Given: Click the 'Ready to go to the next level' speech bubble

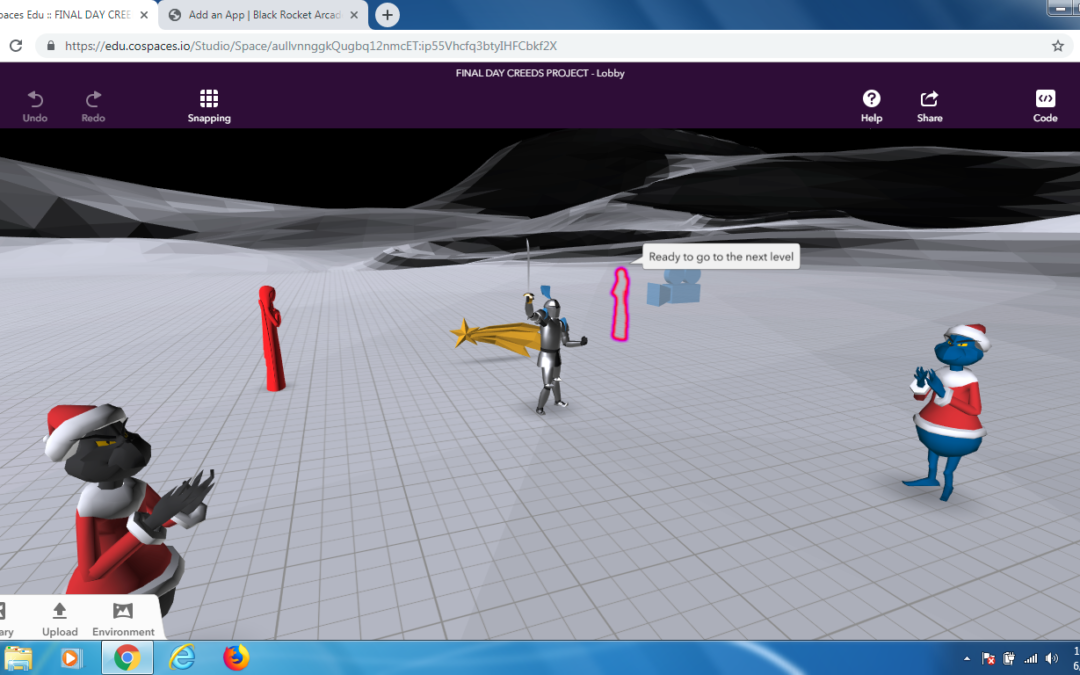Looking at the screenshot, I should (720, 257).
